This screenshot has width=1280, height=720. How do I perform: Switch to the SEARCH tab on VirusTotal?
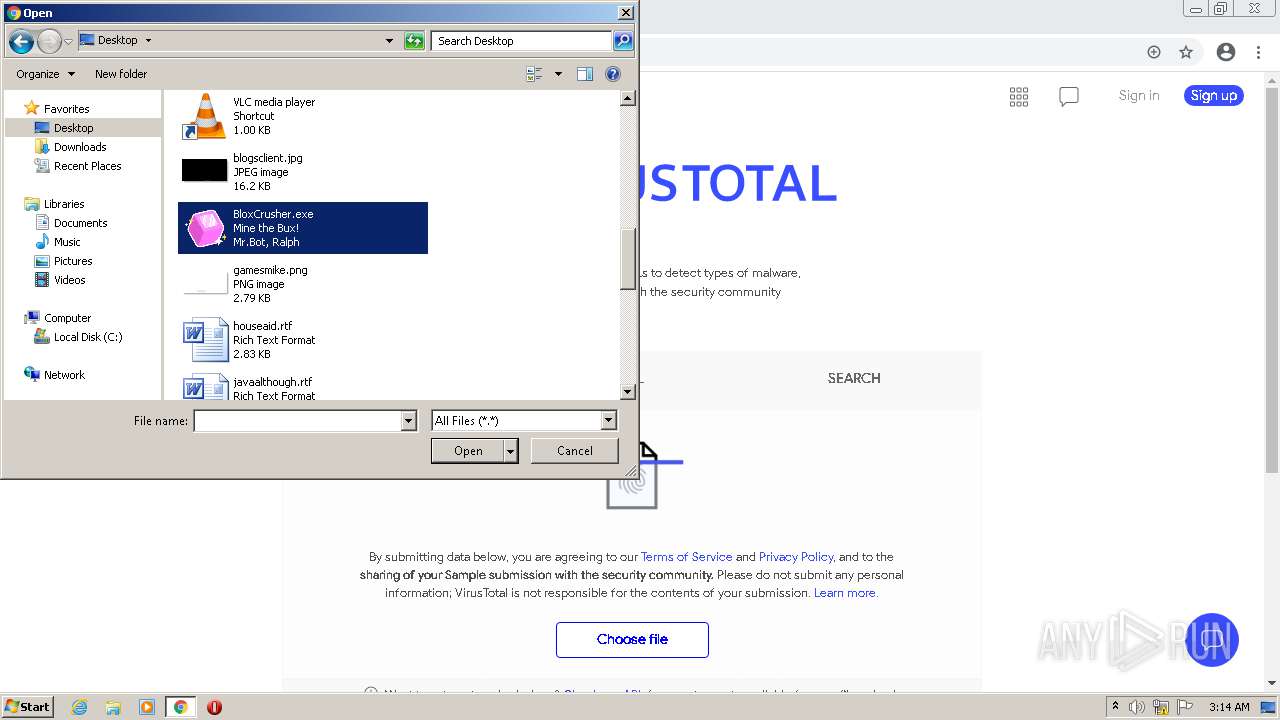tap(854, 378)
